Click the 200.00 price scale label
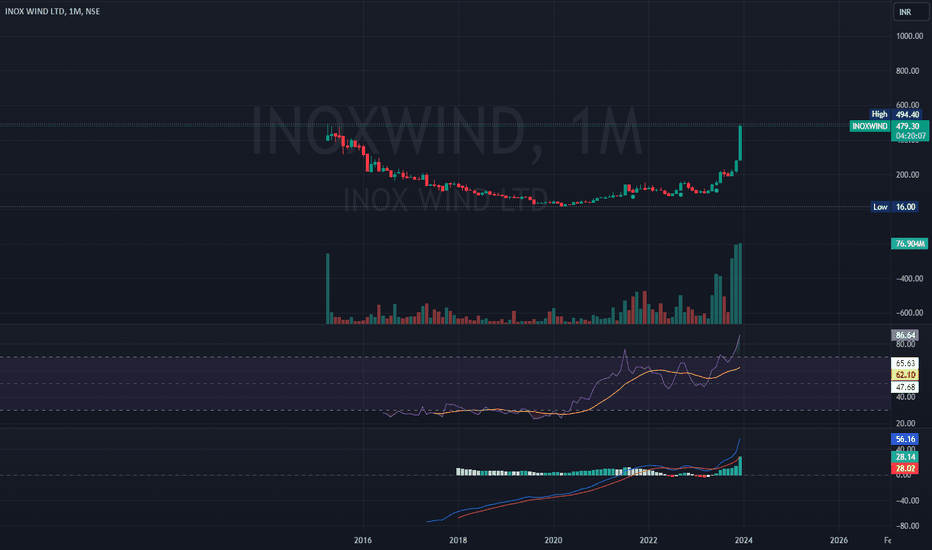 point(908,175)
